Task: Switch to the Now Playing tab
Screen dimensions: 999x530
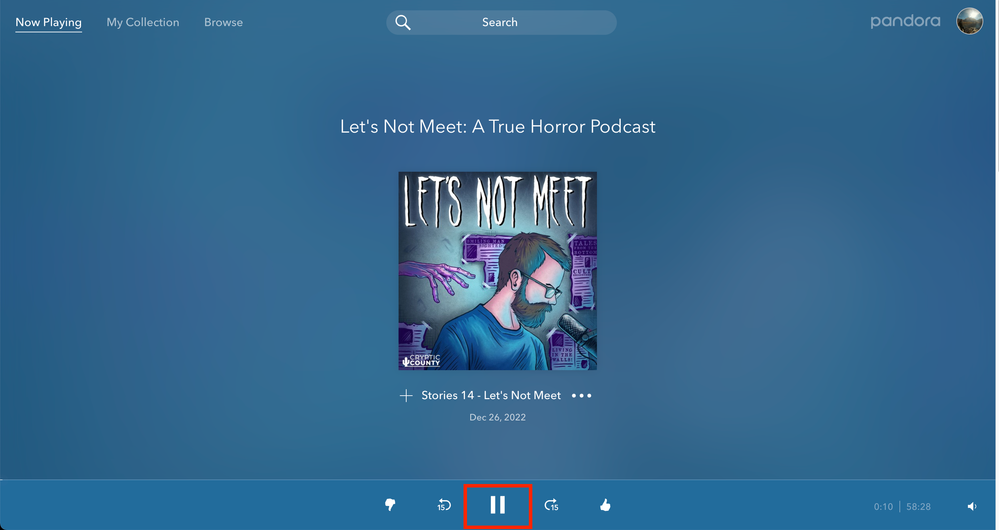Action: pyautogui.click(x=48, y=22)
